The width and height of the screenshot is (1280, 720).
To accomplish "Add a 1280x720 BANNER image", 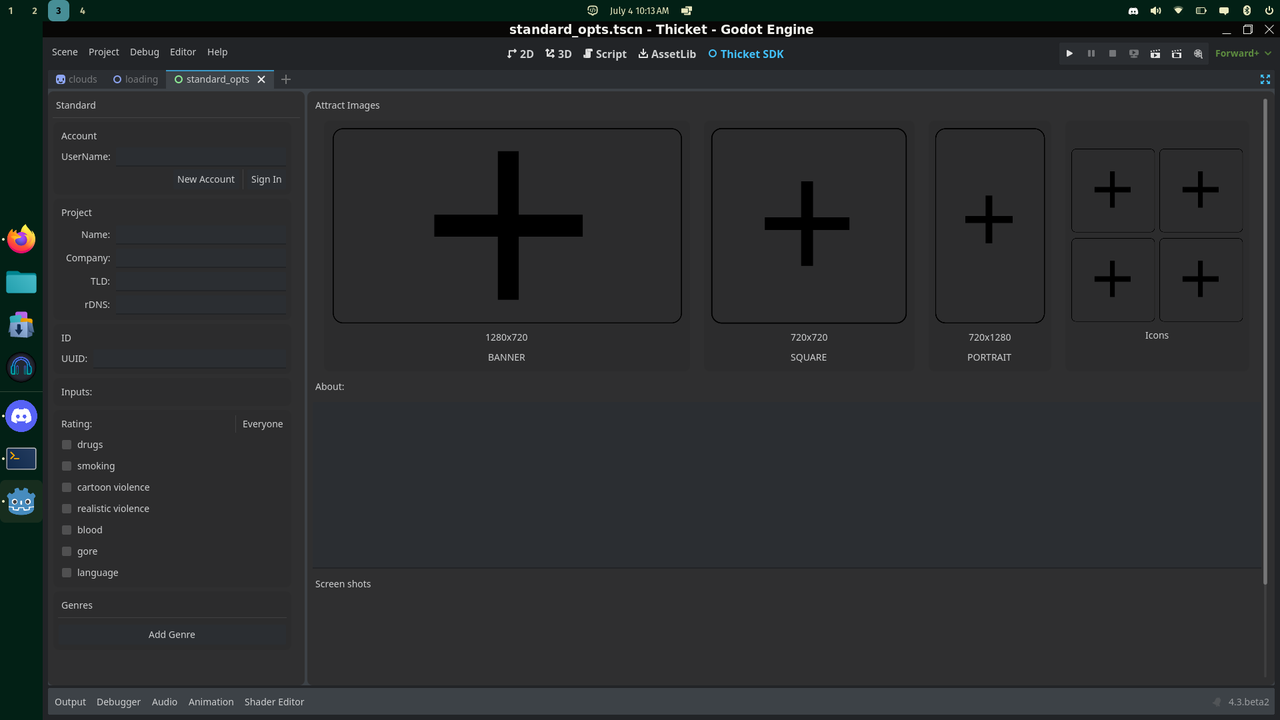I will [507, 225].
